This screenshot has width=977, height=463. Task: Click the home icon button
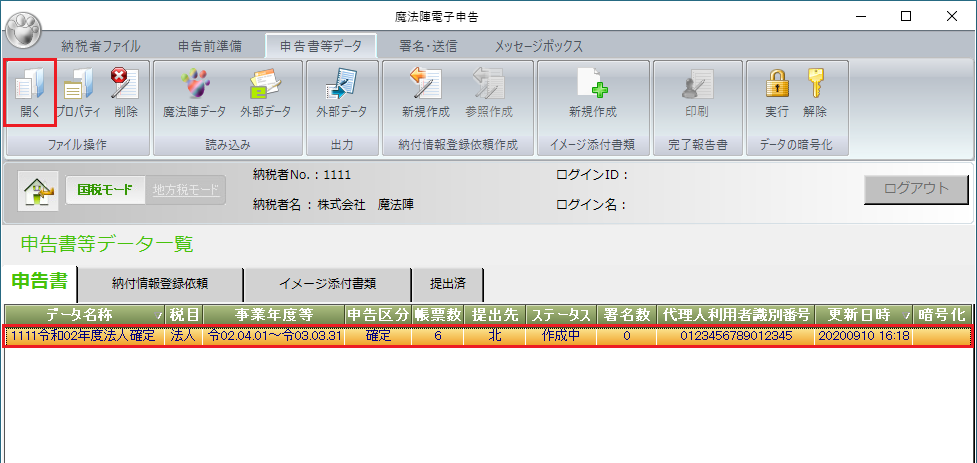coord(37,191)
